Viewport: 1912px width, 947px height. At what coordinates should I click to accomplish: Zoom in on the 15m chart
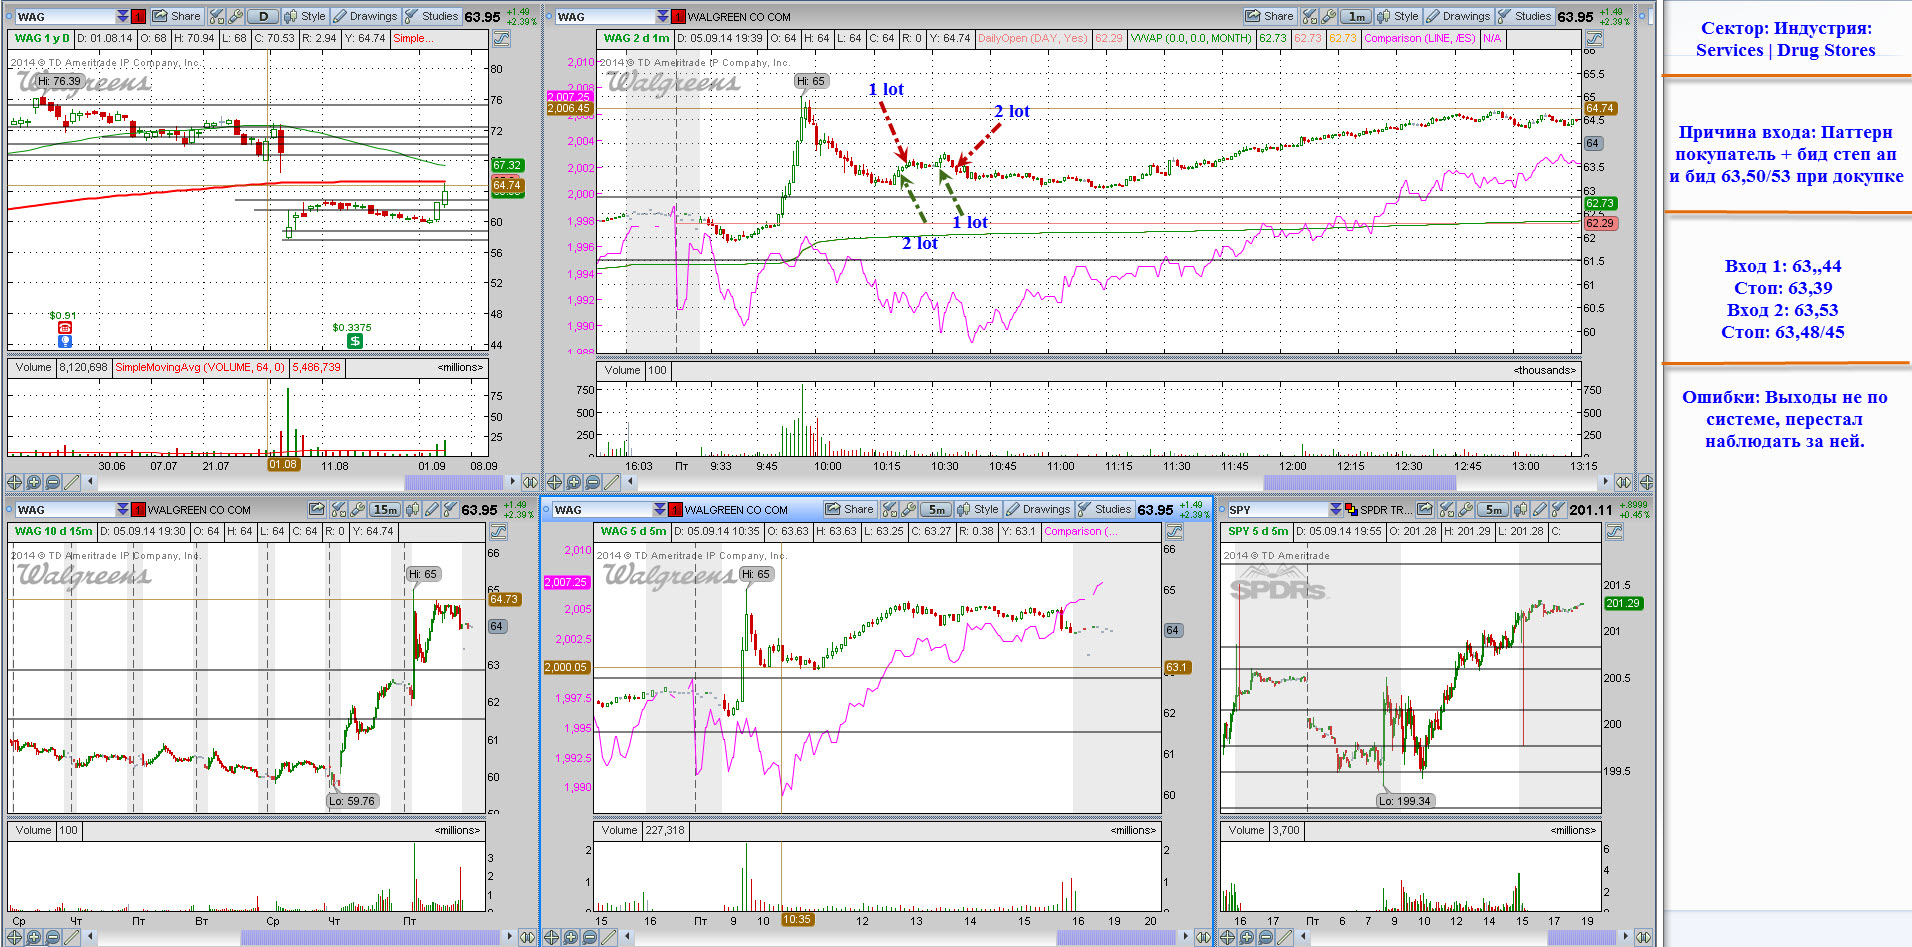tap(34, 937)
